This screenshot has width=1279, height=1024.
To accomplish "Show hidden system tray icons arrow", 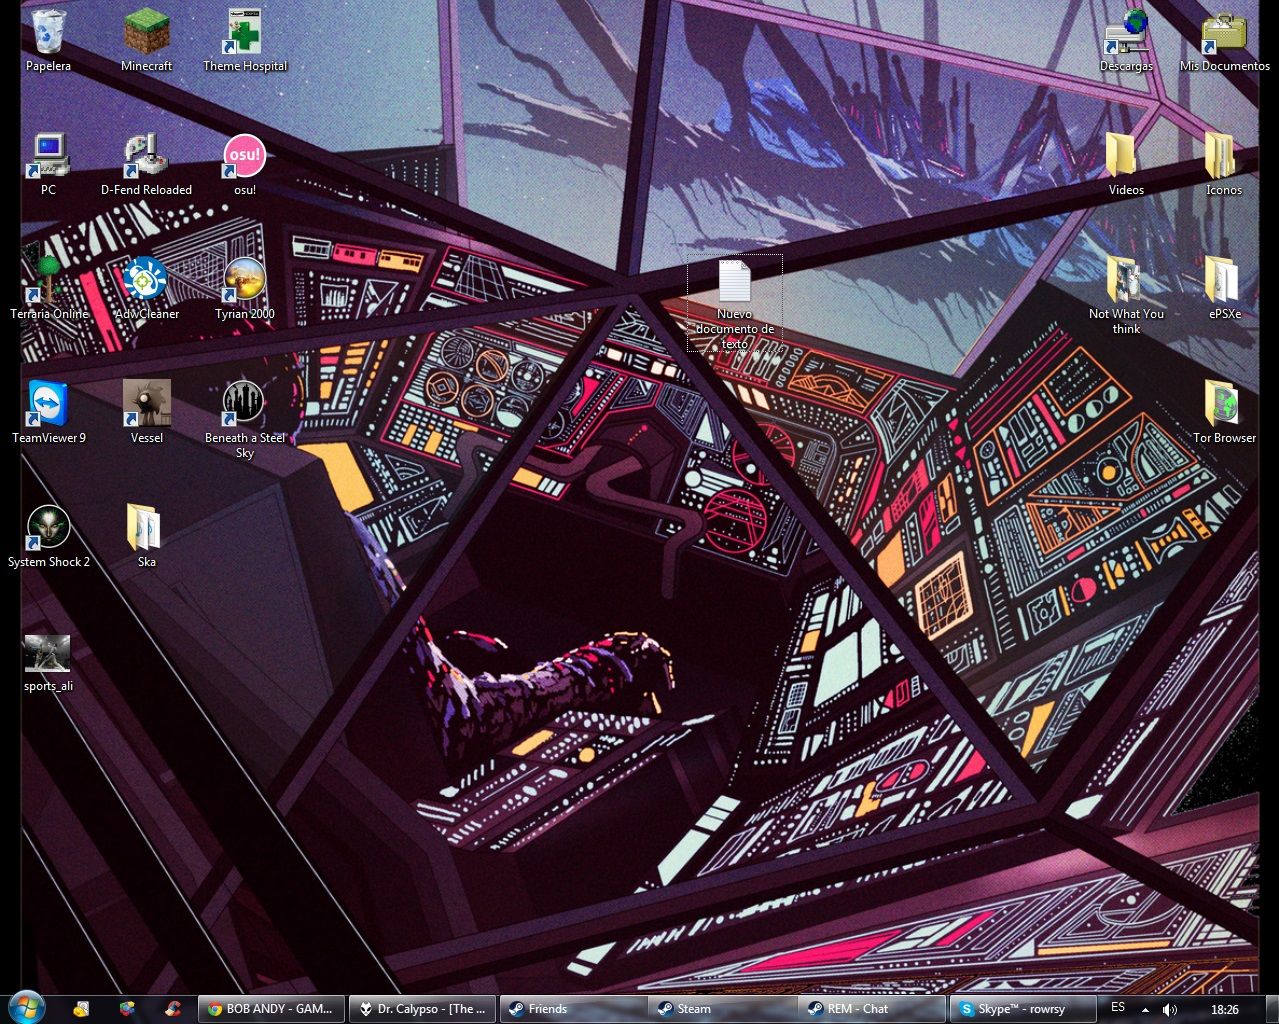I will click(1145, 1009).
